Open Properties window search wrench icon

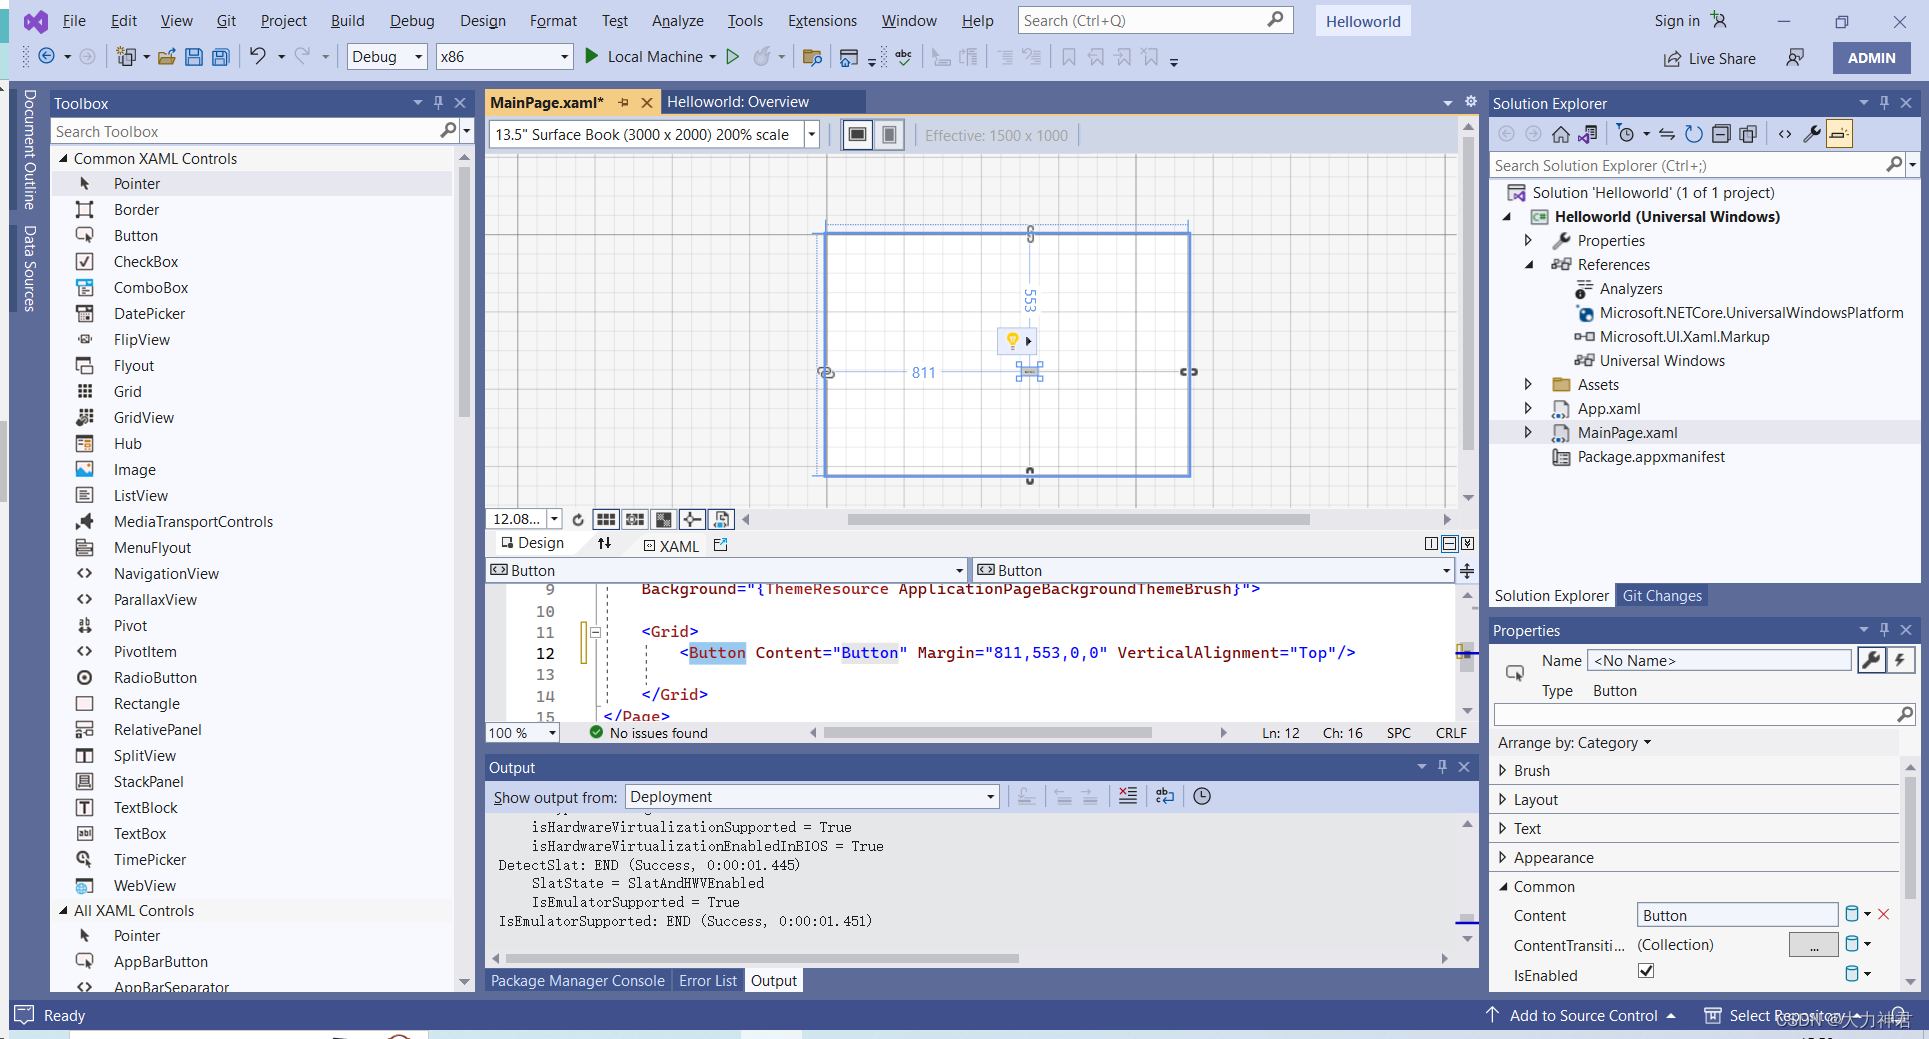(x=1871, y=660)
